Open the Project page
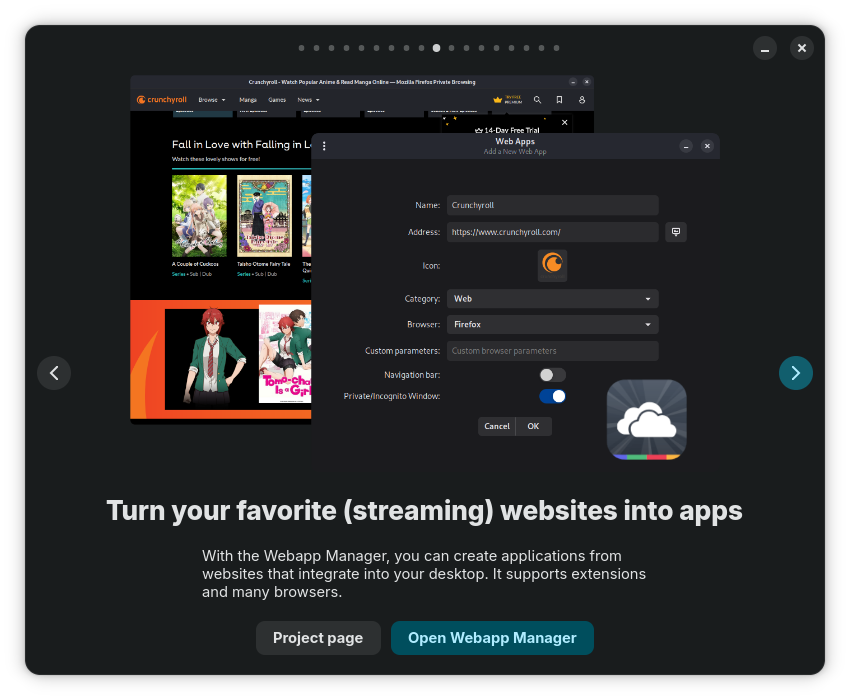Screen dimensions: 850x700 coord(318,638)
